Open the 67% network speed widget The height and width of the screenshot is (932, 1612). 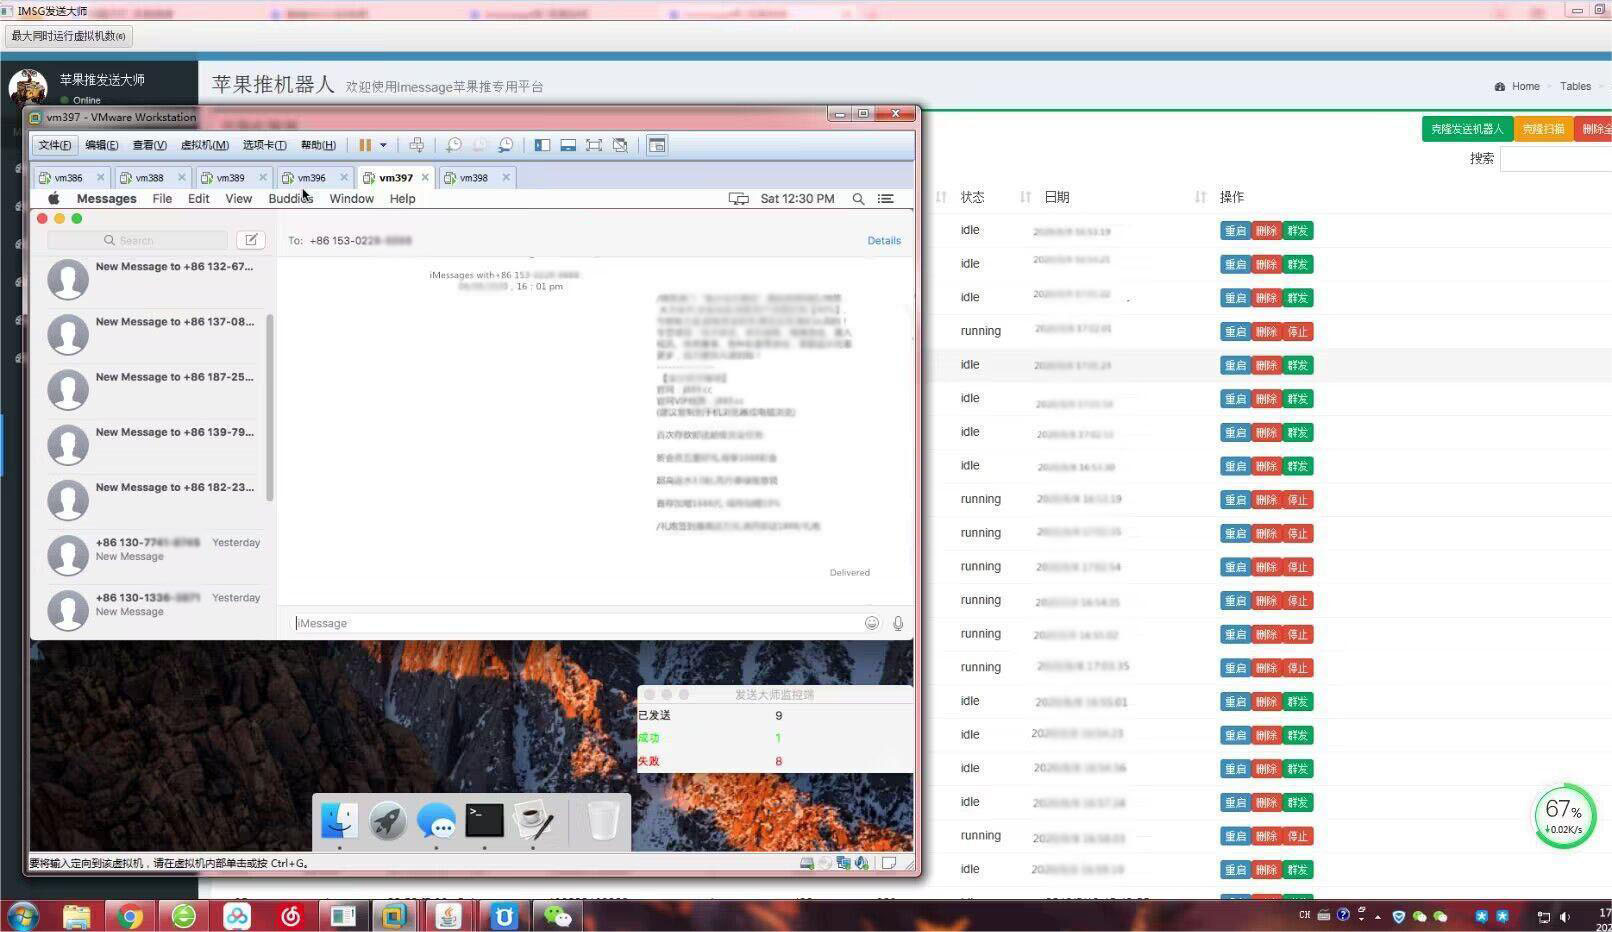(1565, 816)
